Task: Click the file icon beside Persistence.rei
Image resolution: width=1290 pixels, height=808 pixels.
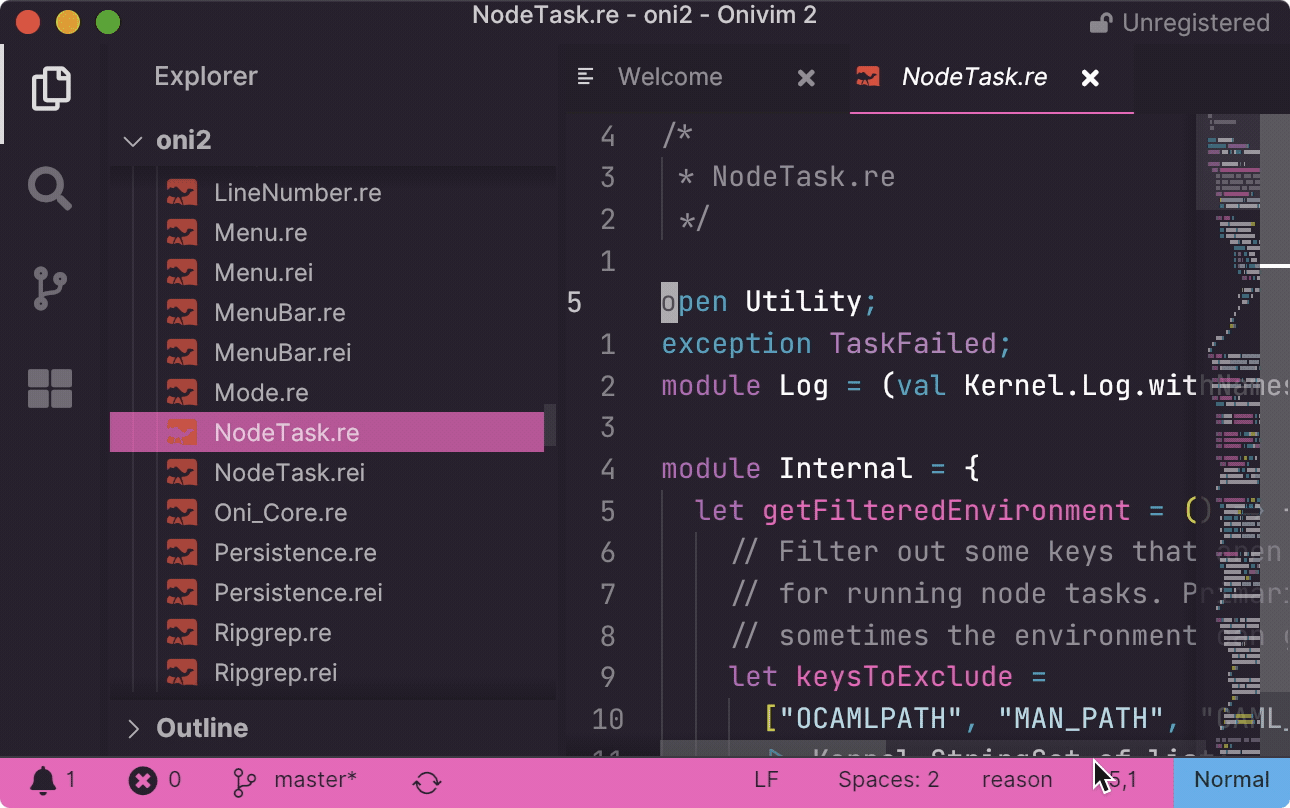Action: point(181,593)
